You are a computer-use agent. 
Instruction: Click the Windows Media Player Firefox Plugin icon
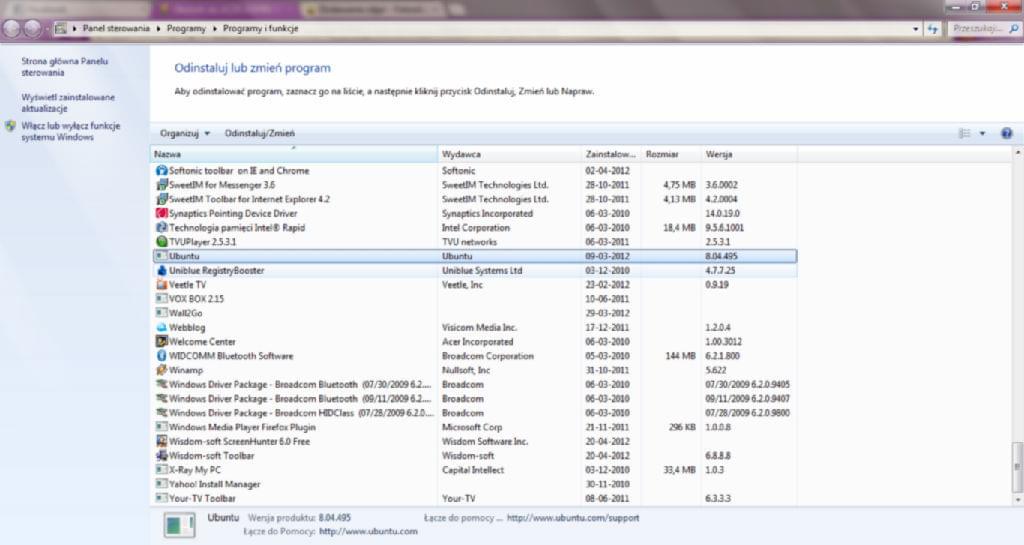pyautogui.click(x=161, y=427)
